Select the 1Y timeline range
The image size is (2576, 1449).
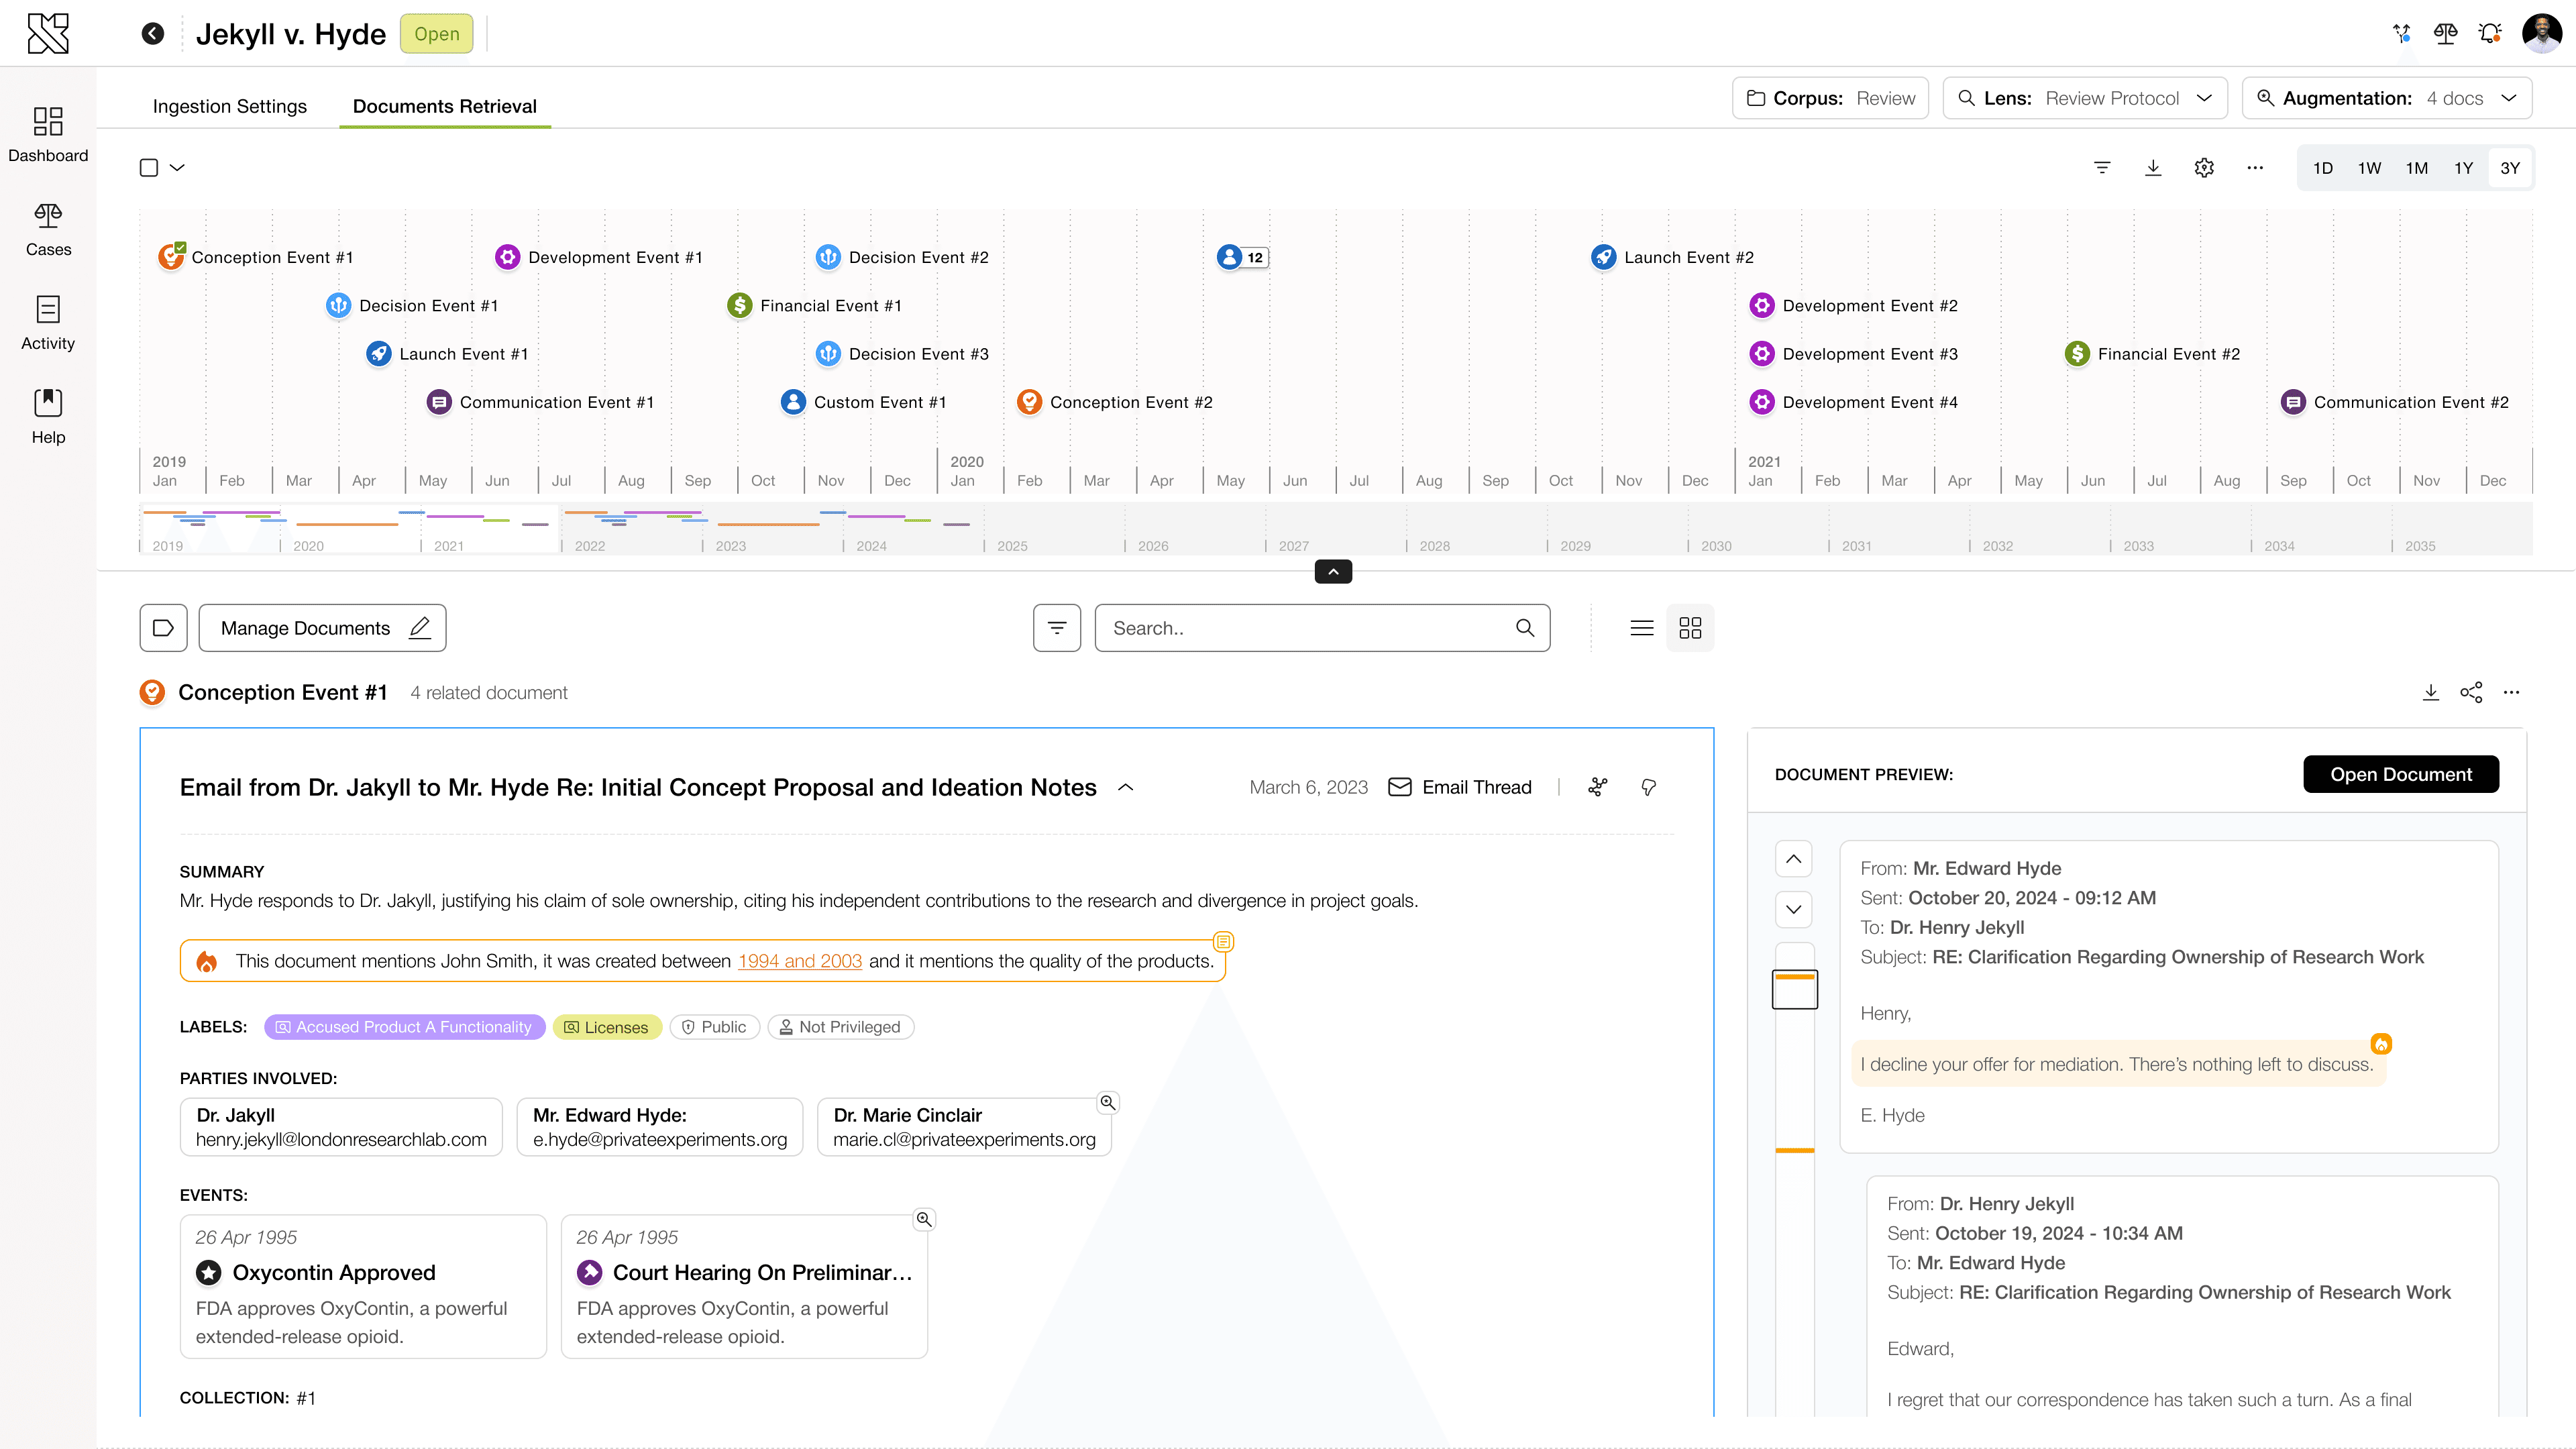pos(2463,168)
